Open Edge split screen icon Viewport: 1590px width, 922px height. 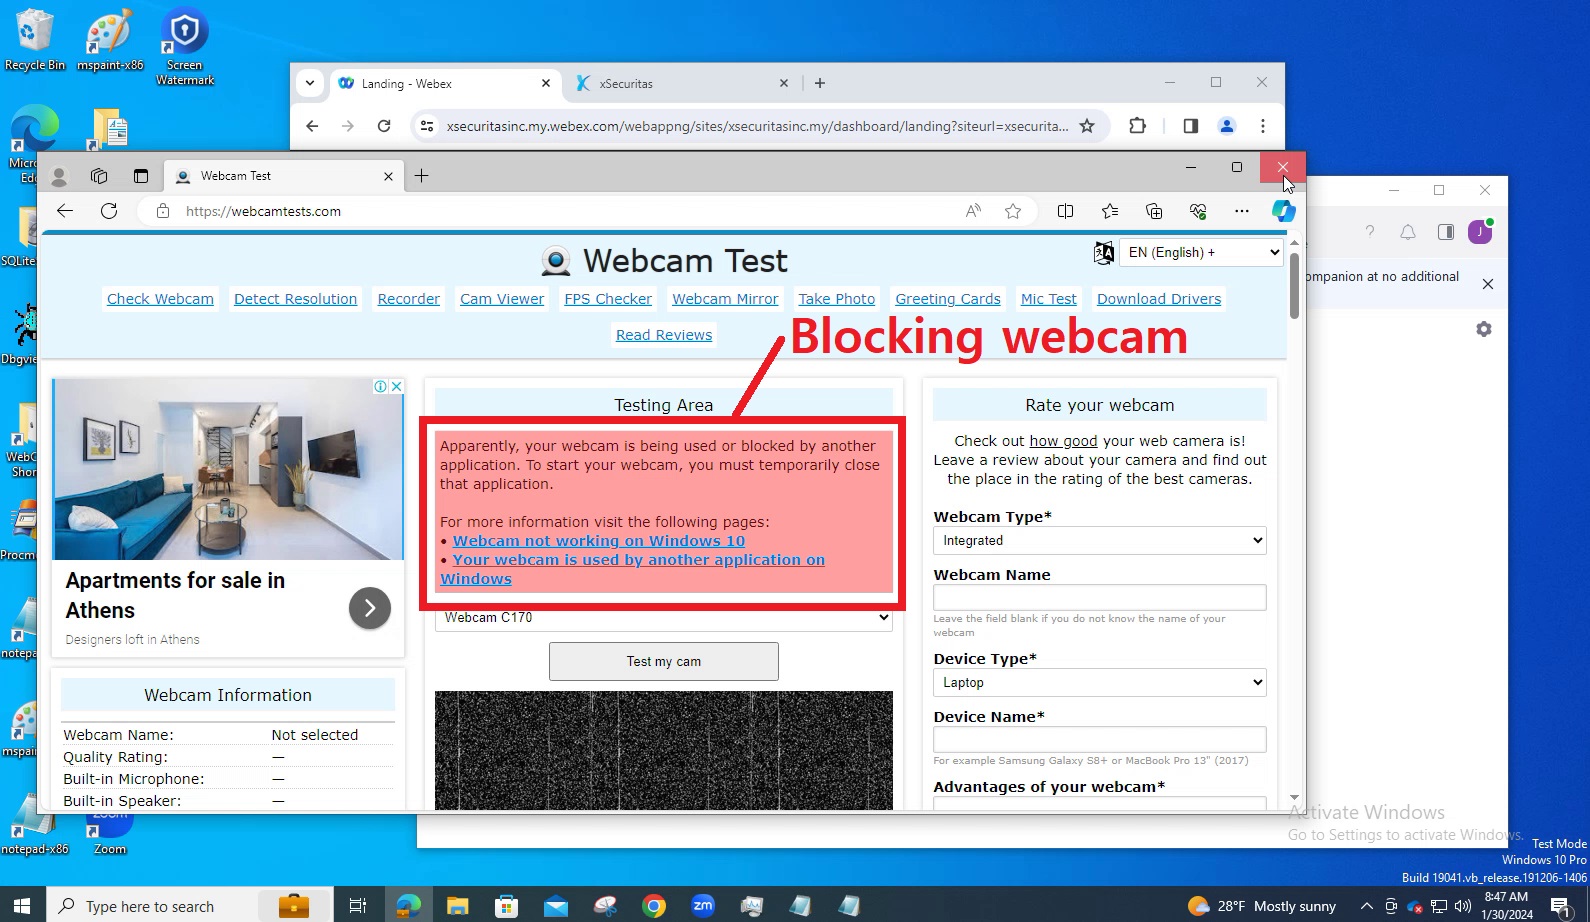1065,211
